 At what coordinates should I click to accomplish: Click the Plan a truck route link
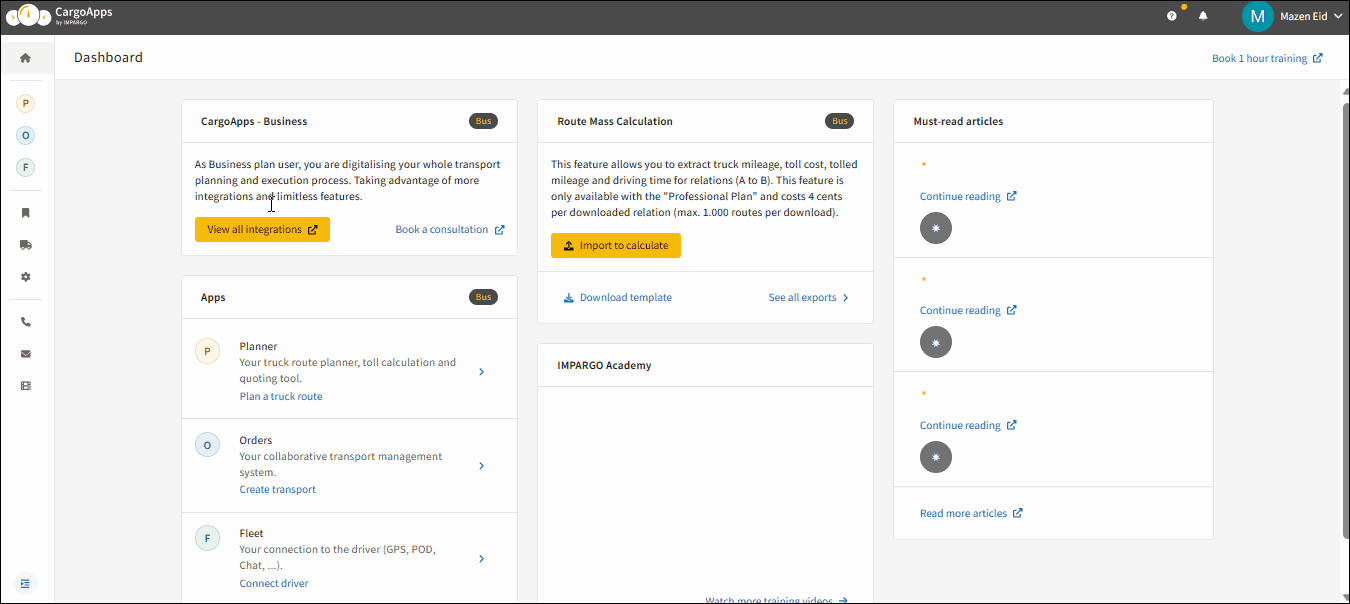click(x=281, y=396)
